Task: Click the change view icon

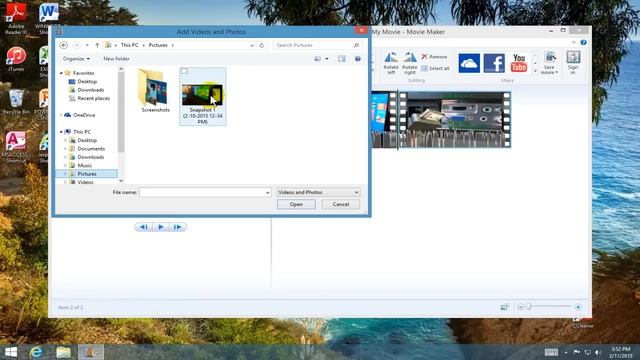Action: click(317, 59)
